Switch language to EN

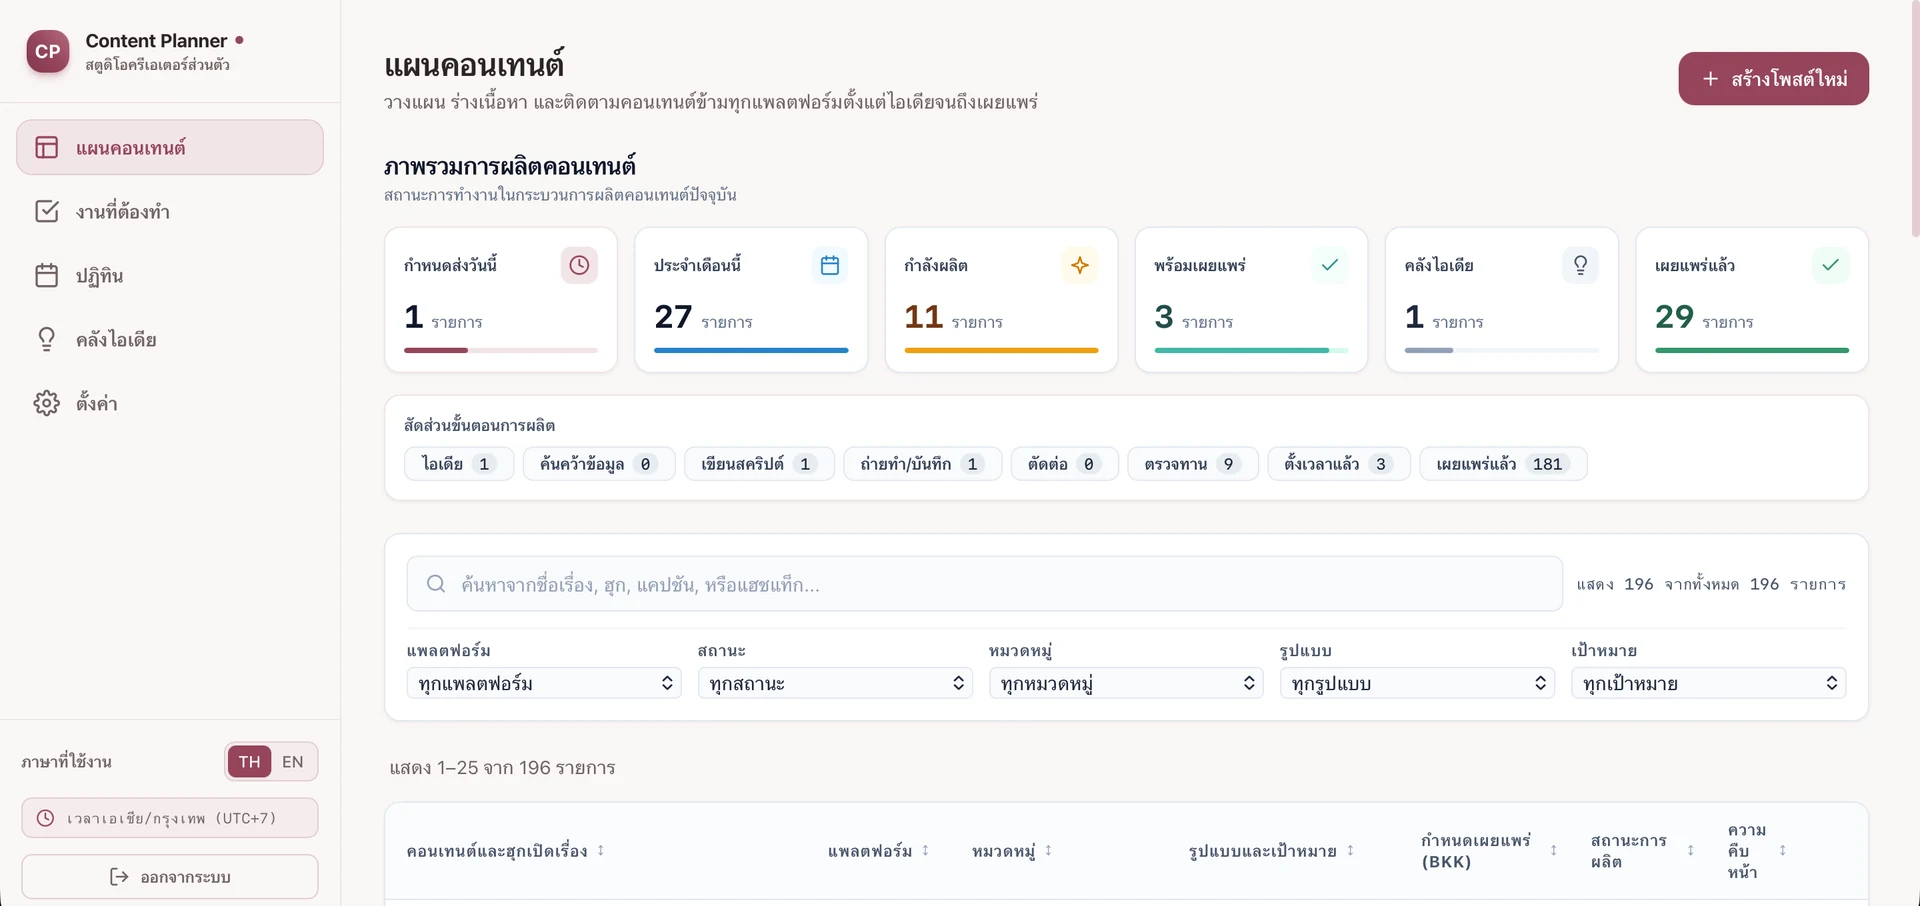(x=293, y=762)
